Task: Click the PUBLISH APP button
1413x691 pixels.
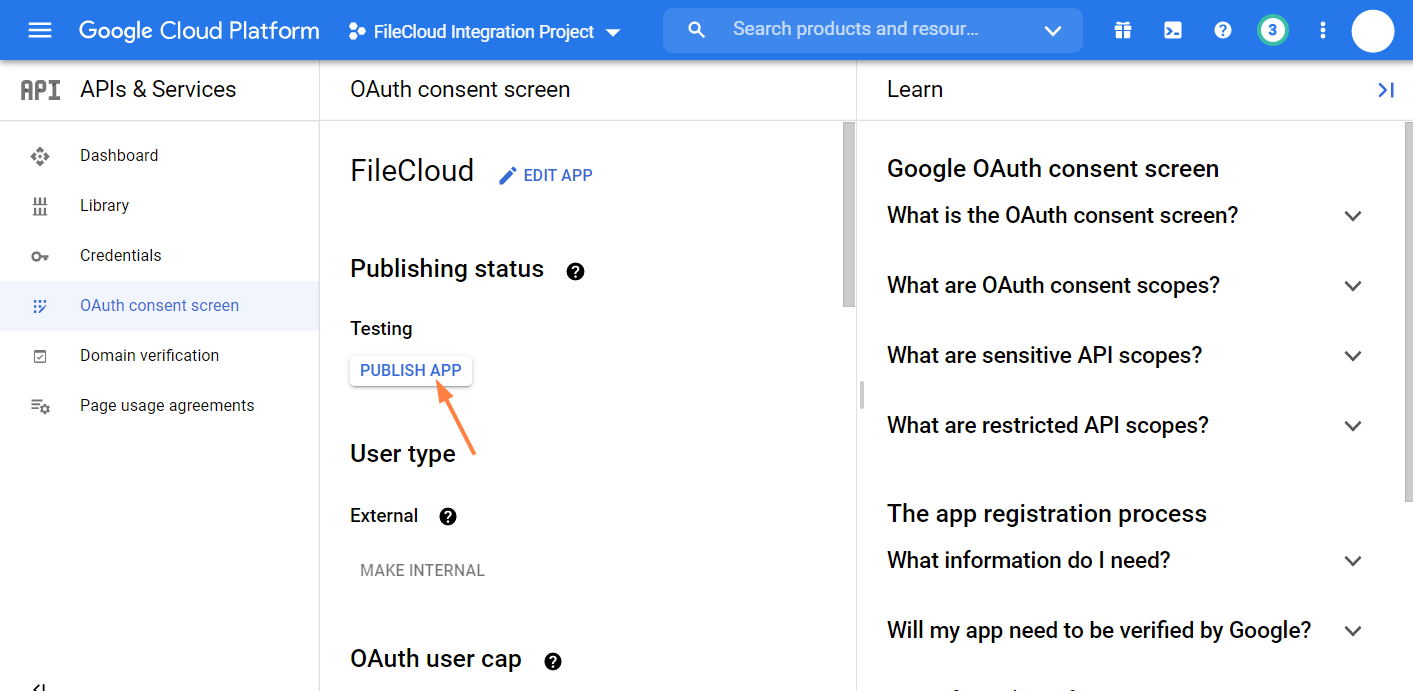Action: (x=410, y=370)
